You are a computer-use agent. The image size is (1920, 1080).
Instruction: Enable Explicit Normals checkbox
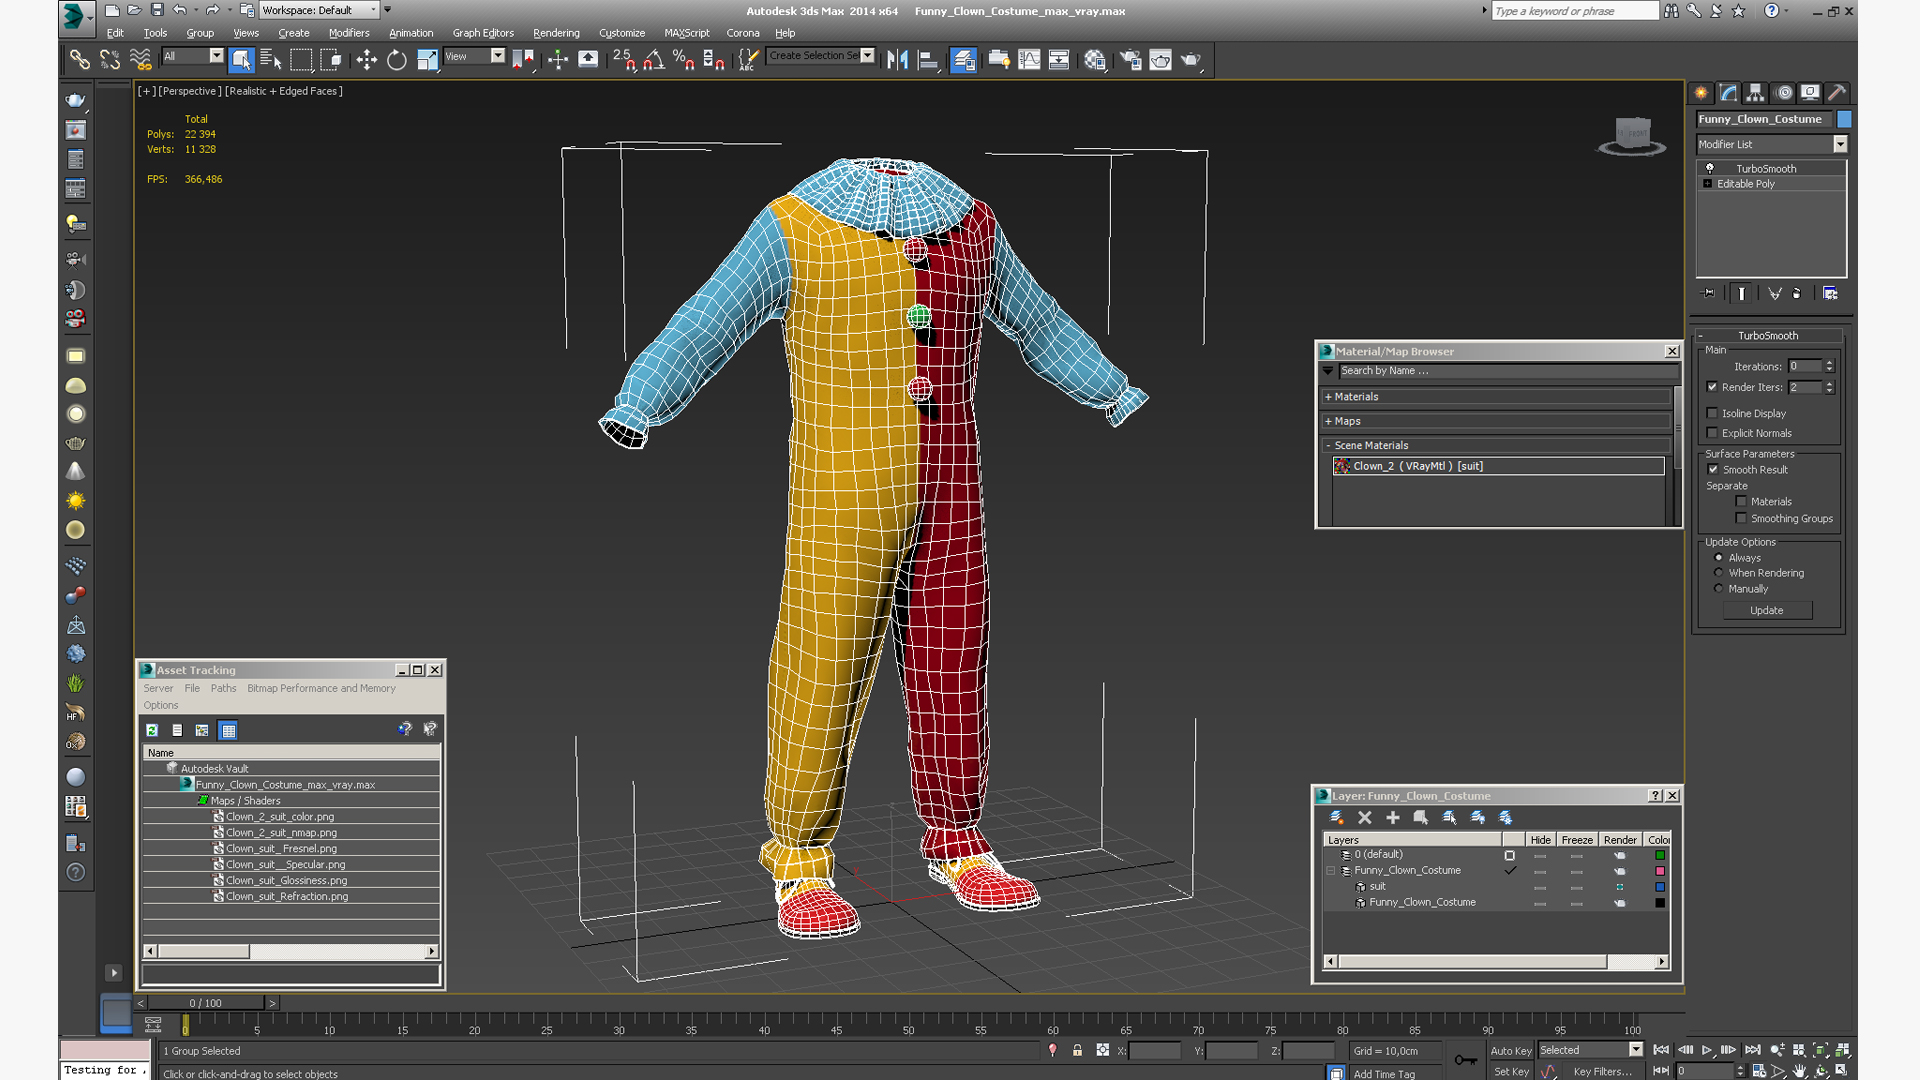(1712, 433)
